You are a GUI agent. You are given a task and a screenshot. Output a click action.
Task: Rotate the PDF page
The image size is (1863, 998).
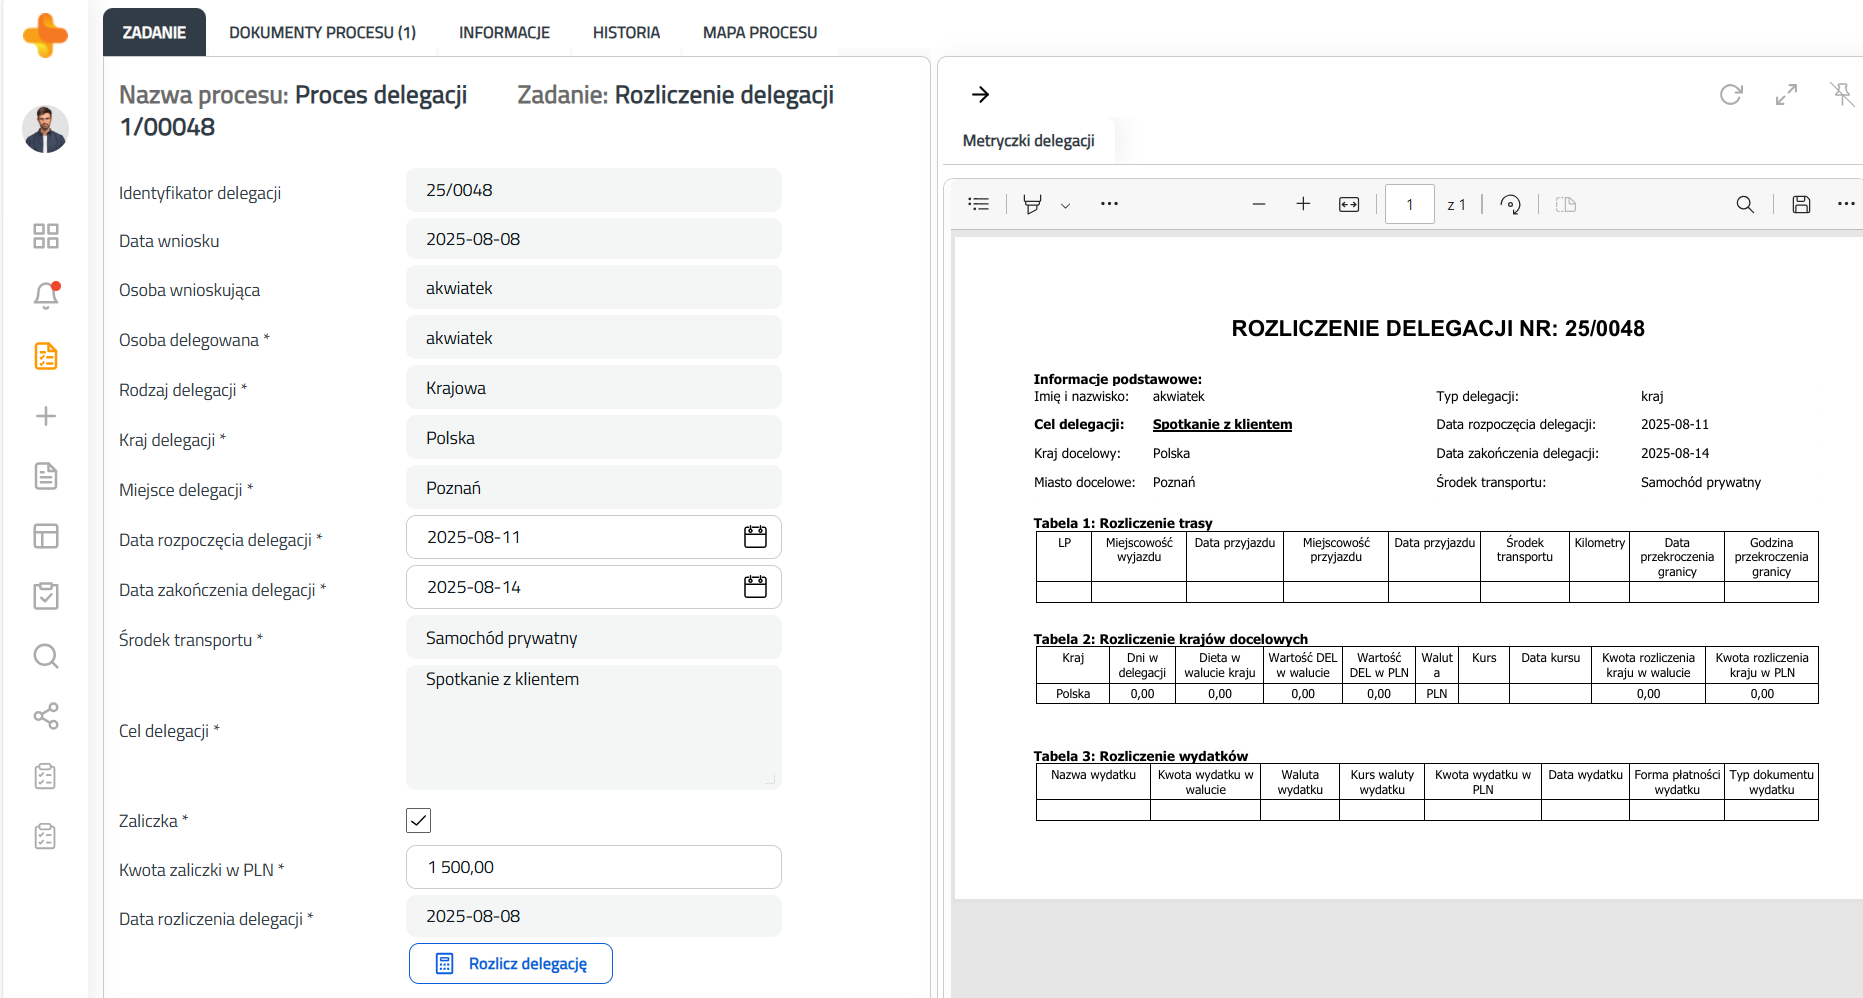coord(1511,204)
